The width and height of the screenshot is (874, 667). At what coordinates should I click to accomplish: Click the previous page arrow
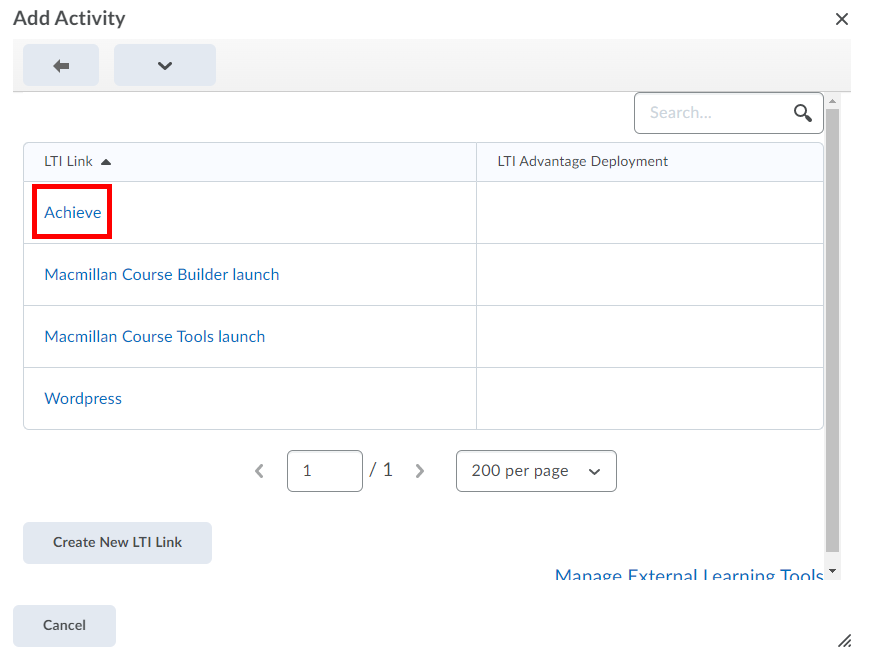[x=258, y=470]
